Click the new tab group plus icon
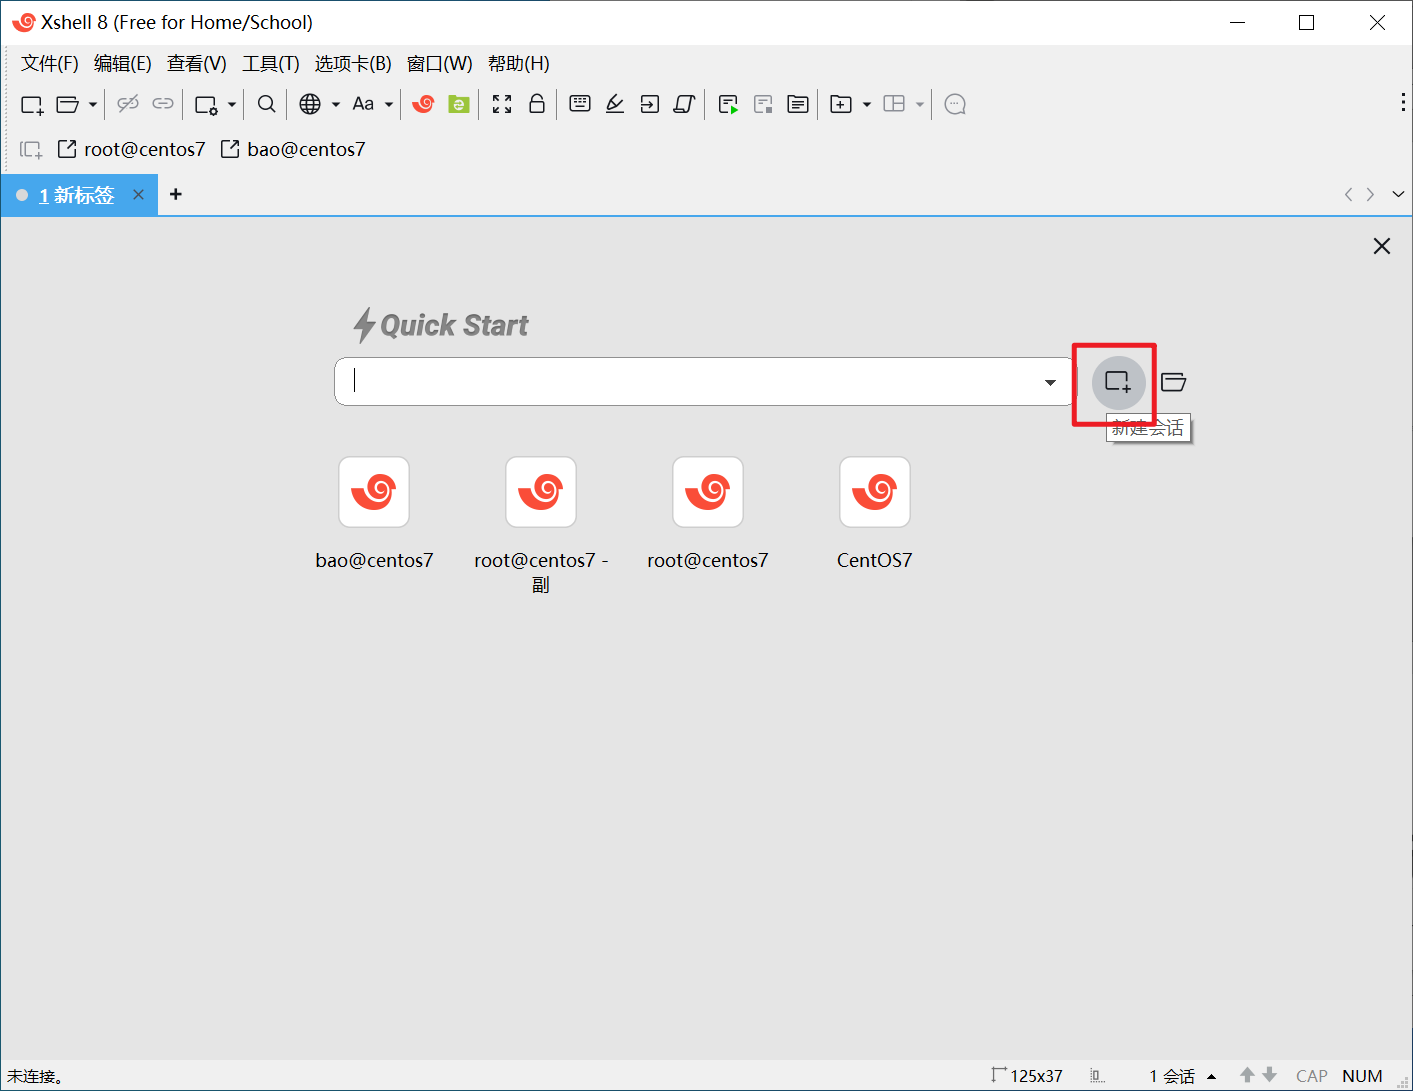Screen dimensions: 1413x1091 841,104
